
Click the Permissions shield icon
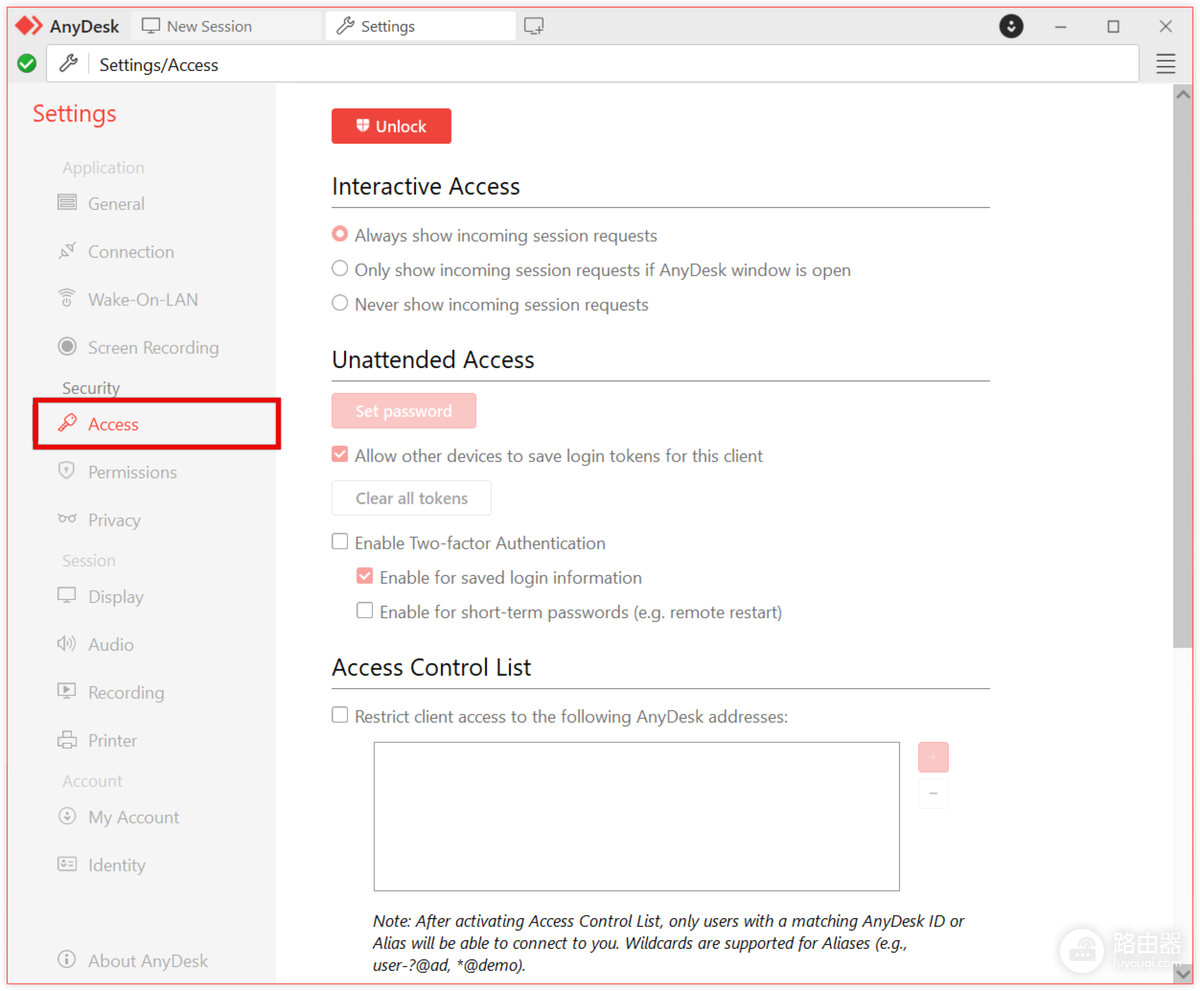[x=67, y=471]
